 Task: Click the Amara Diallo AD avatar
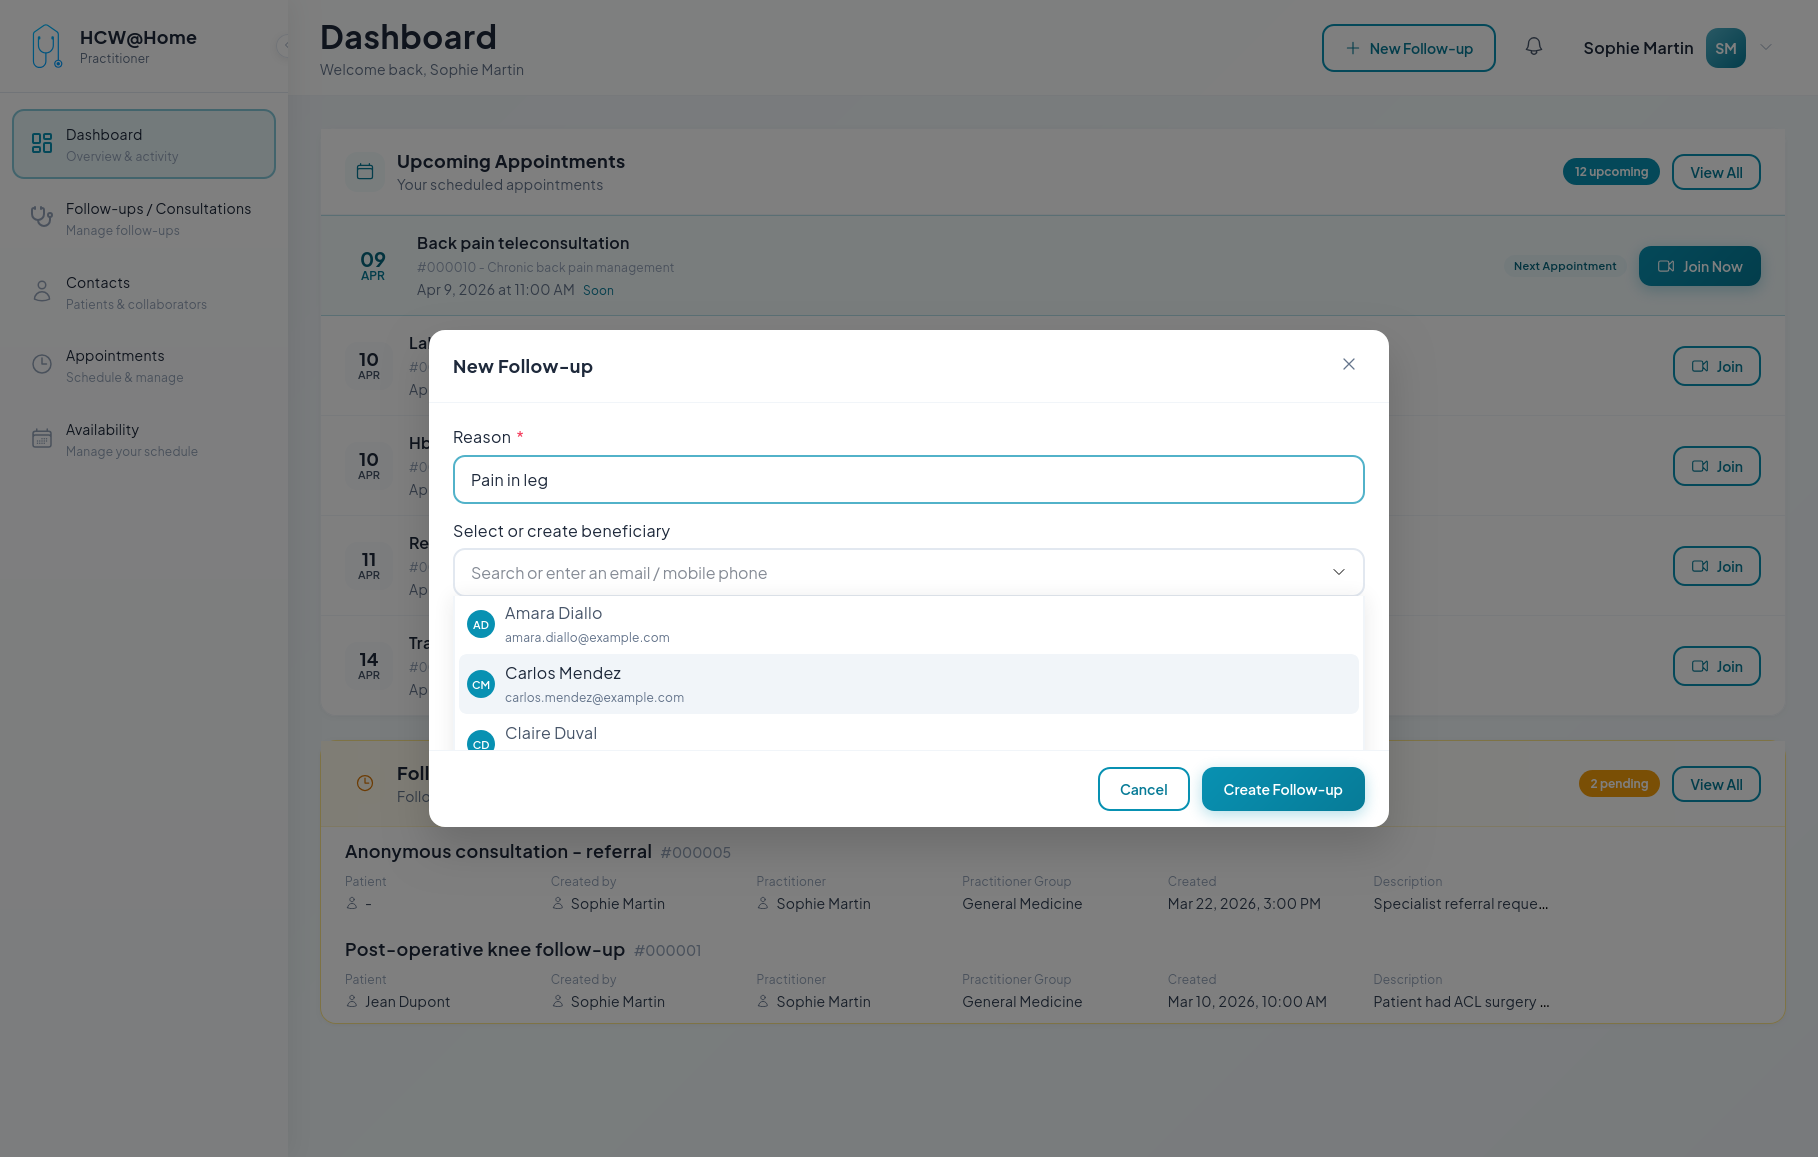[481, 625]
